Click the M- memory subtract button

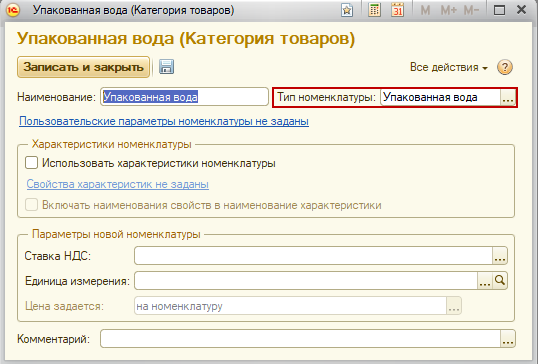471,10
